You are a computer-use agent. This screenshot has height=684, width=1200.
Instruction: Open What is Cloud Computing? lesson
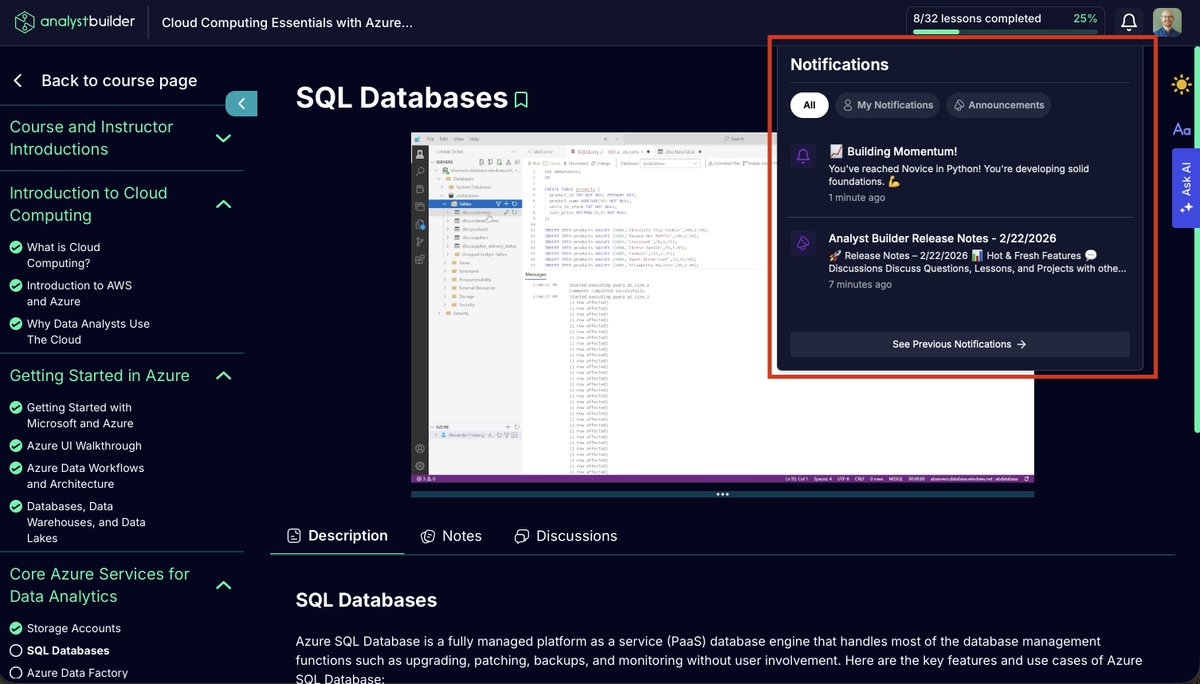pyautogui.click(x=63, y=255)
